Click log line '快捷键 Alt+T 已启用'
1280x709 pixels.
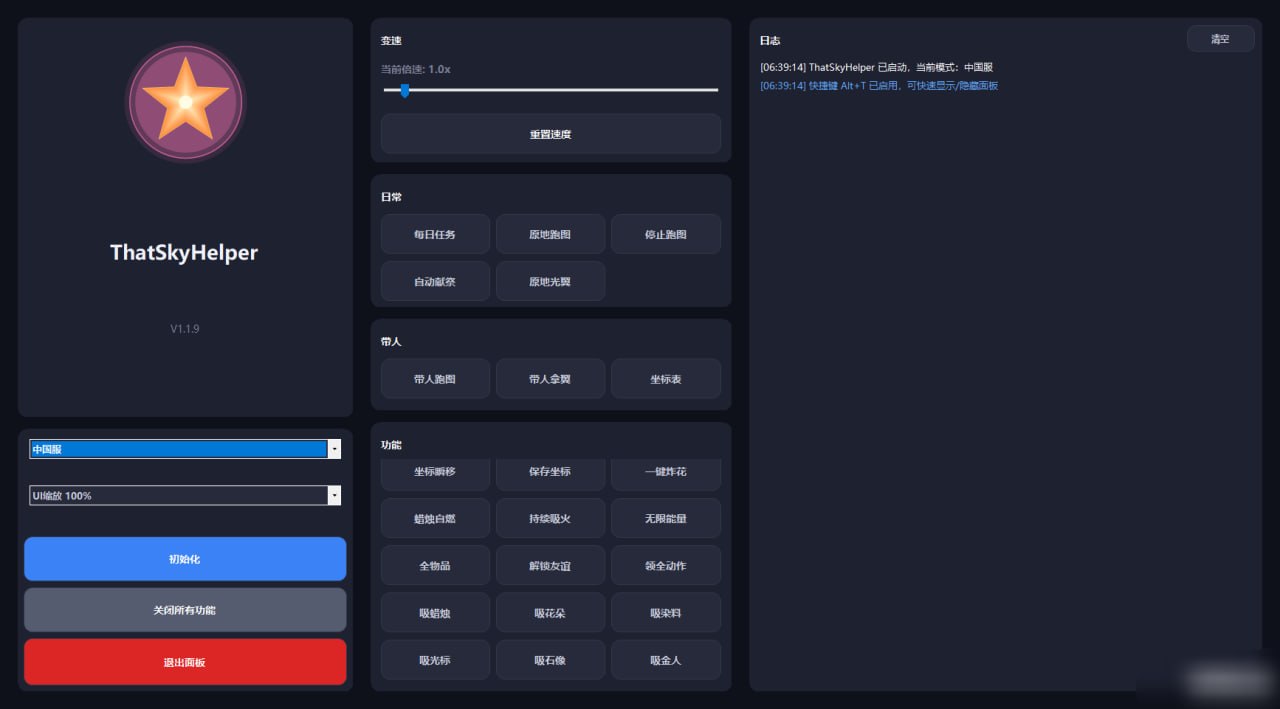tap(879, 85)
